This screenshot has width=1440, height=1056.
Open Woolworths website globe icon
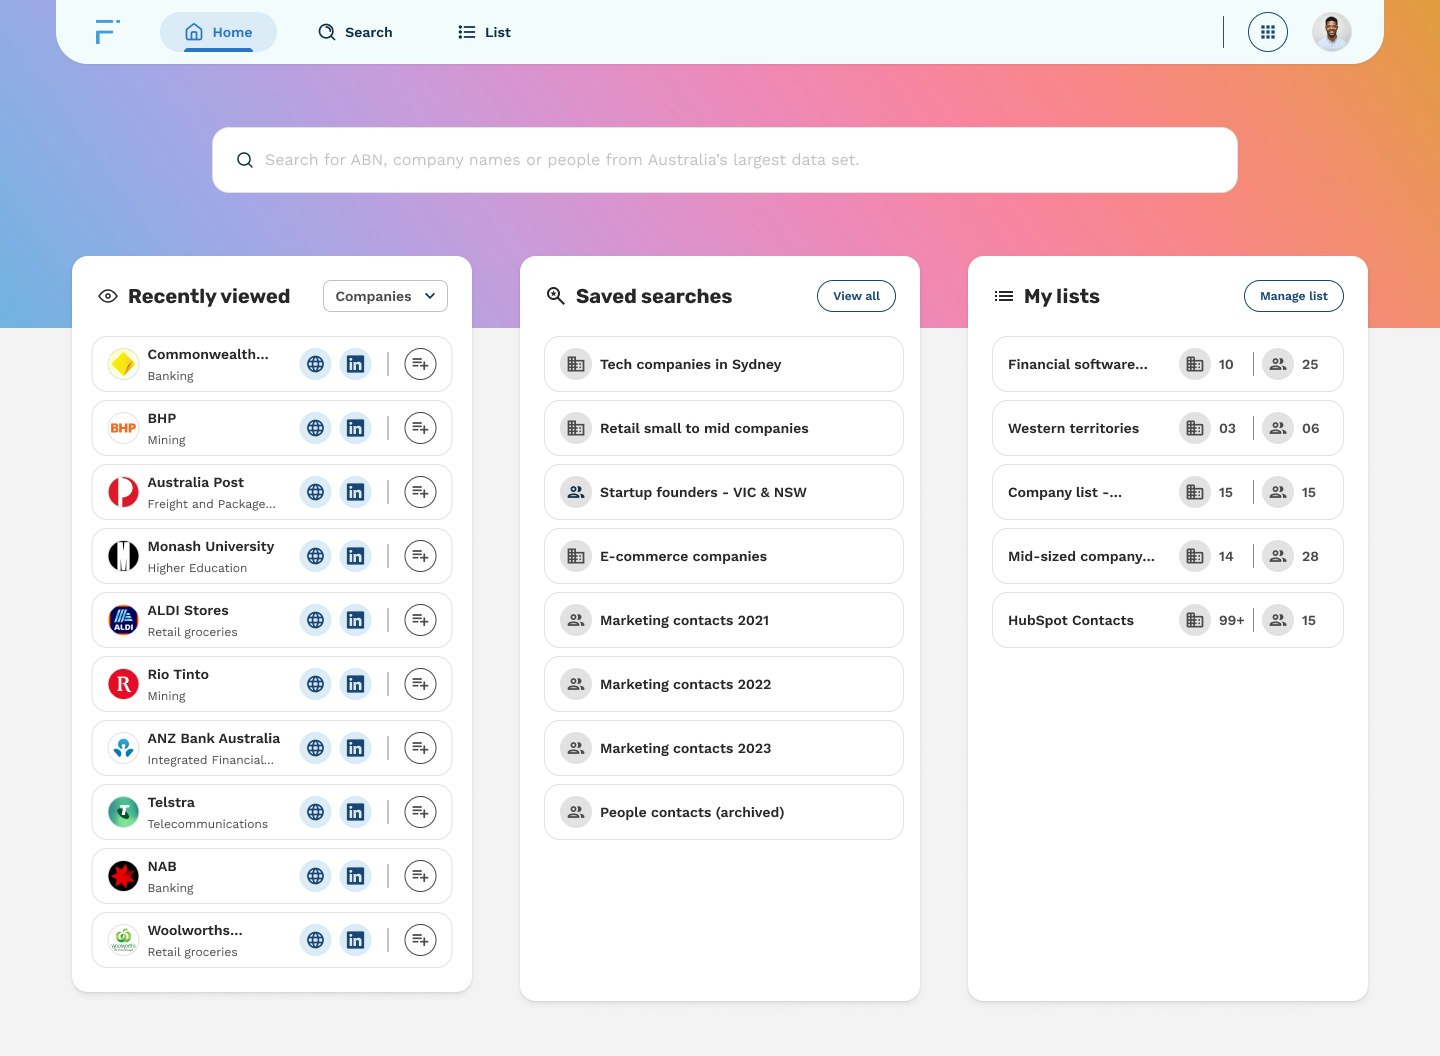point(315,940)
